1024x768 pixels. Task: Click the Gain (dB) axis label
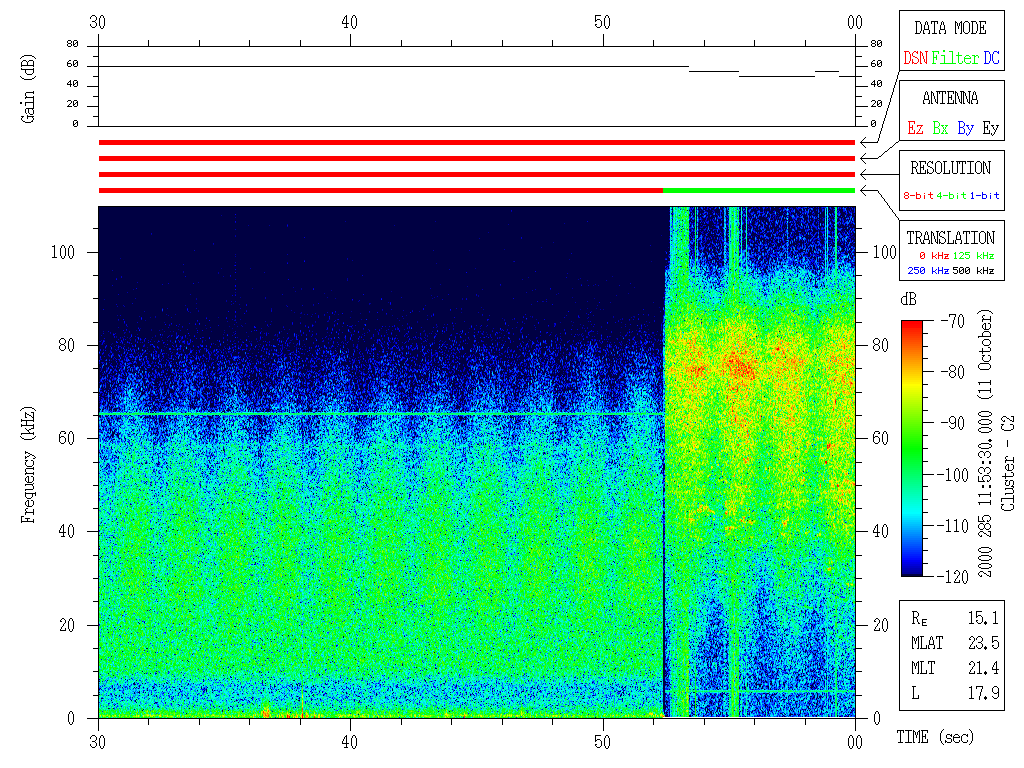click(28, 87)
